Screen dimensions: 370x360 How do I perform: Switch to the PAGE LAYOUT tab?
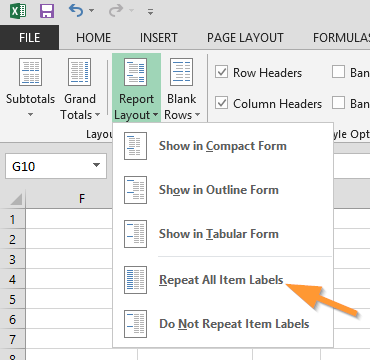[x=245, y=37]
